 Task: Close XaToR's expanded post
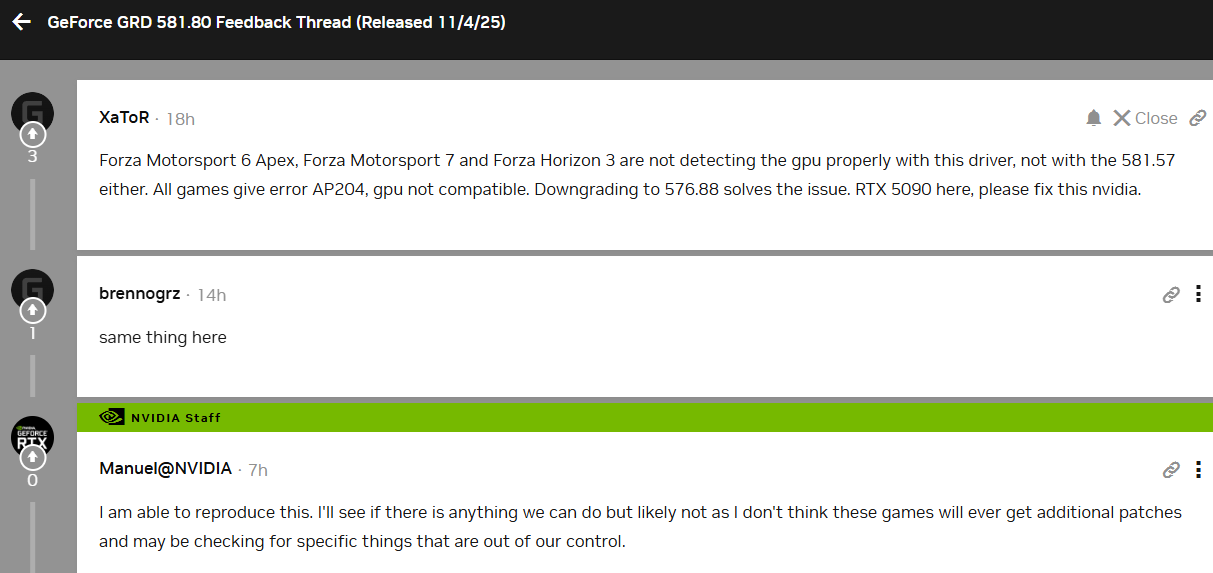tap(1145, 118)
